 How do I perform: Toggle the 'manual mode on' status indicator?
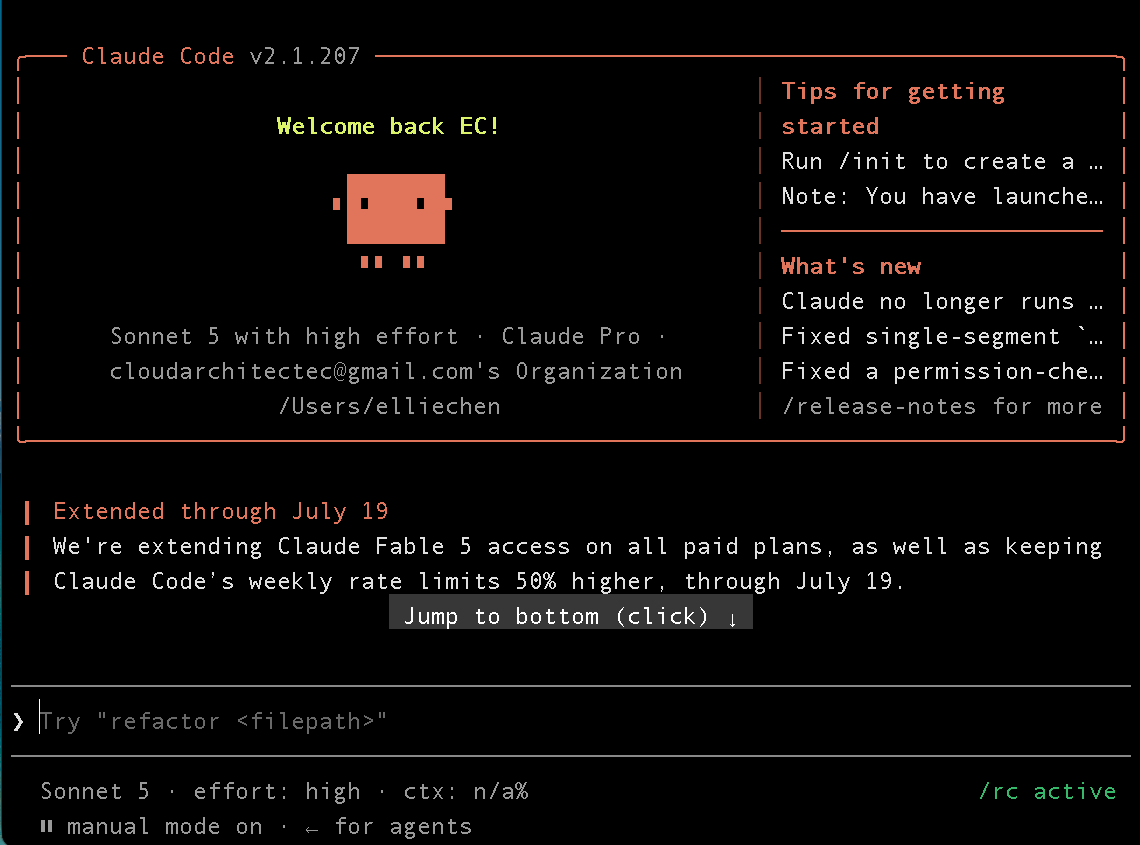click(164, 826)
